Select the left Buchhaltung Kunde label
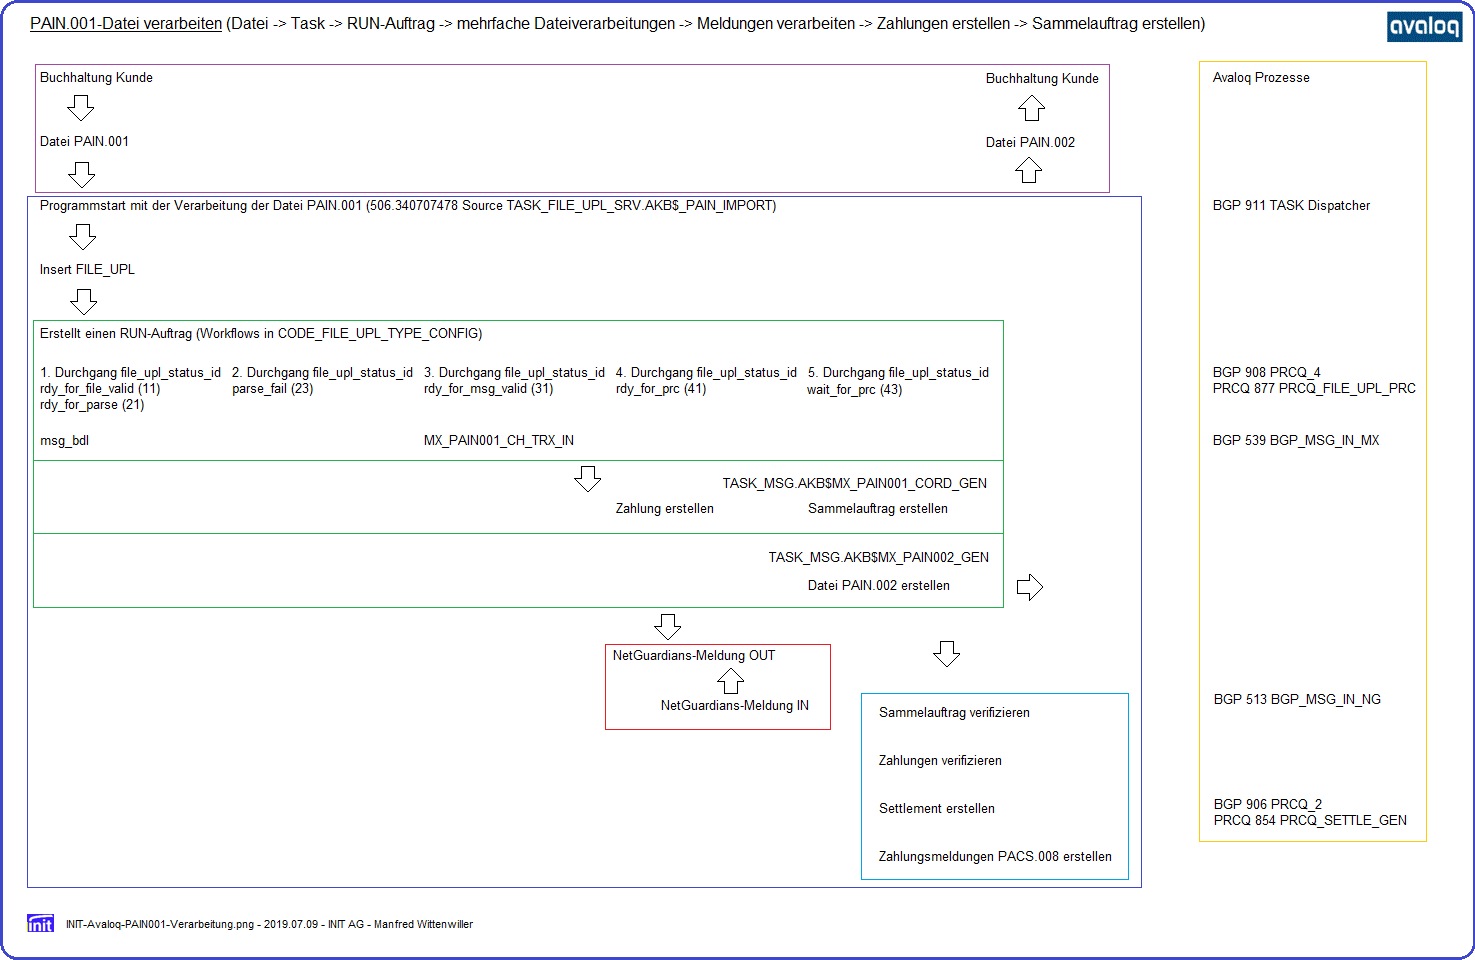The height and width of the screenshot is (960, 1475). tap(96, 77)
